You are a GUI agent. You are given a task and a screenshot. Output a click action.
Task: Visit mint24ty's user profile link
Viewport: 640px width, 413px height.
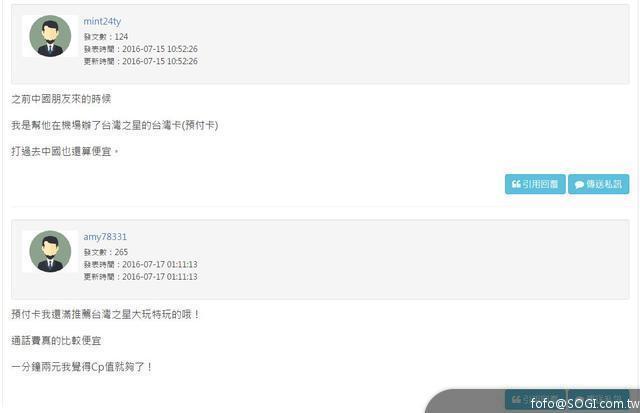point(102,21)
